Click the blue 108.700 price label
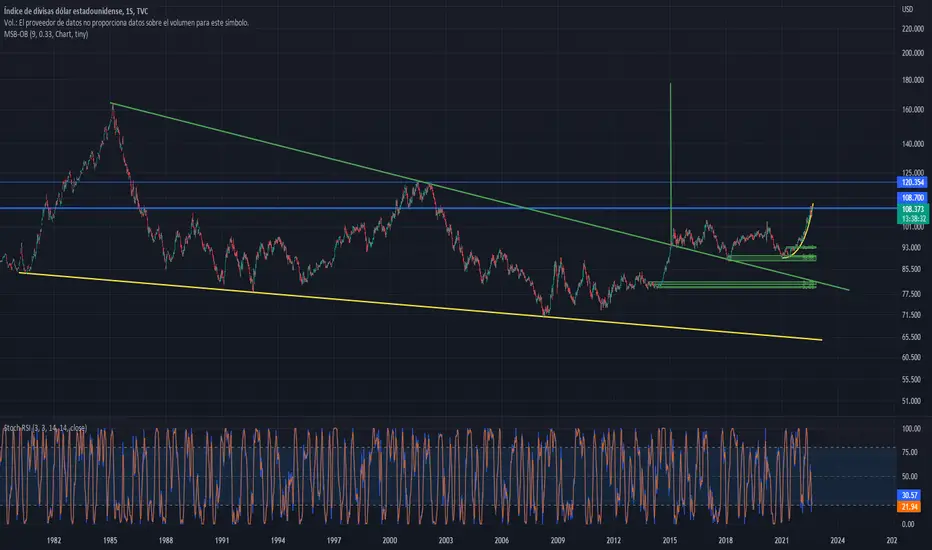The height and width of the screenshot is (550, 932). (x=912, y=197)
